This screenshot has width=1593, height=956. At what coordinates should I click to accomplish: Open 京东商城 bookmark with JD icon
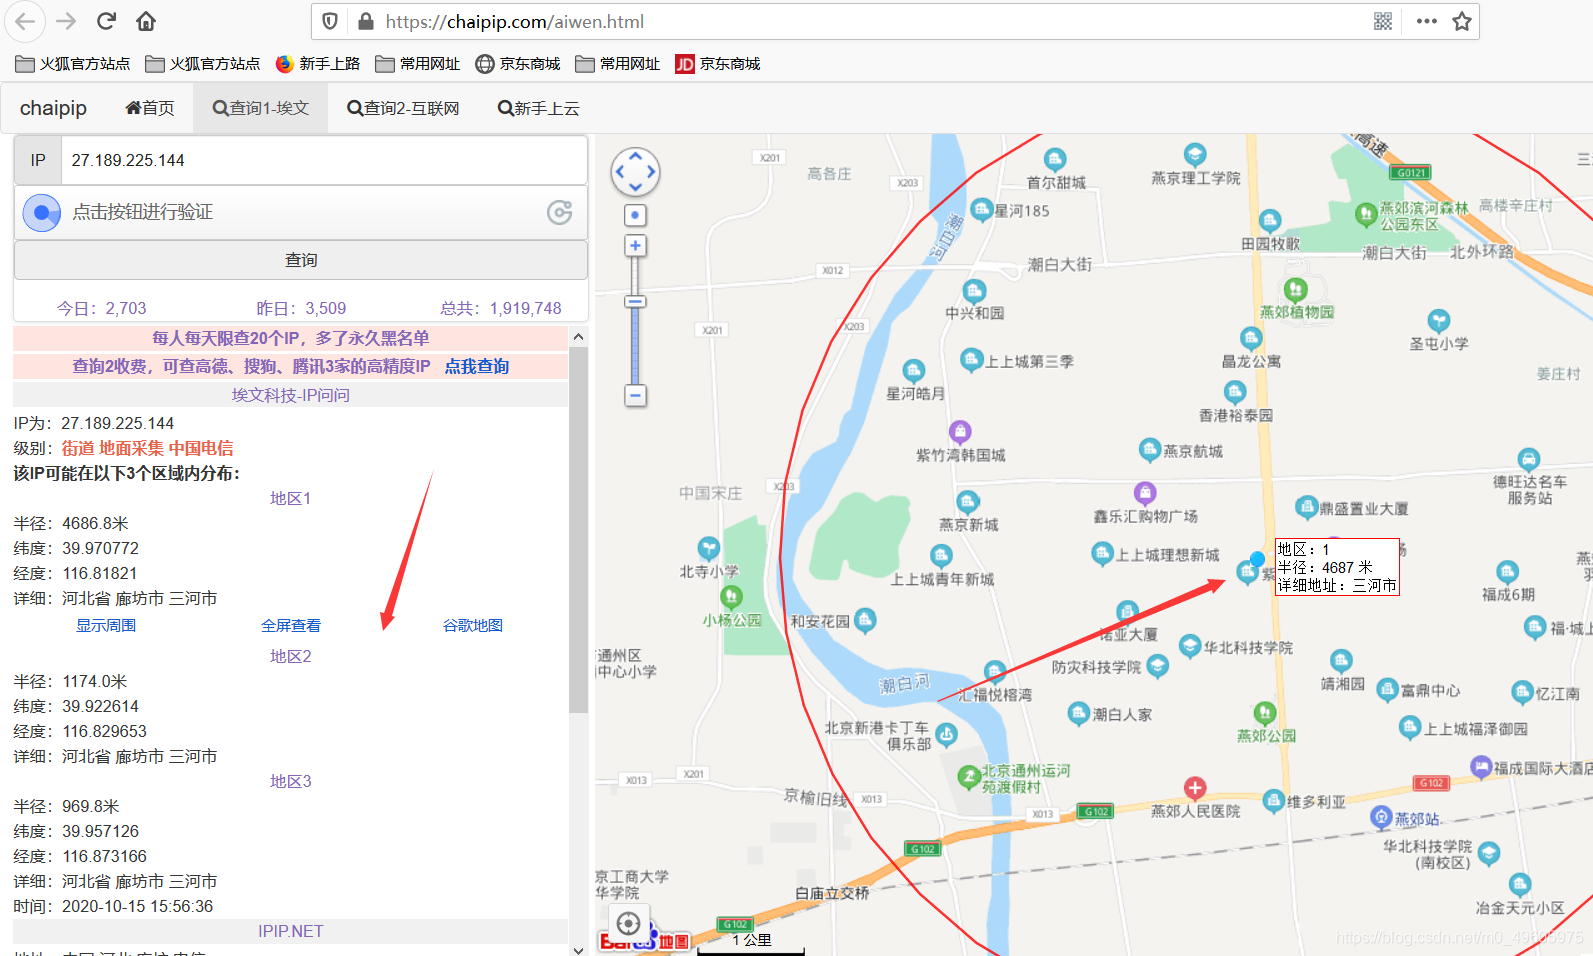click(718, 64)
